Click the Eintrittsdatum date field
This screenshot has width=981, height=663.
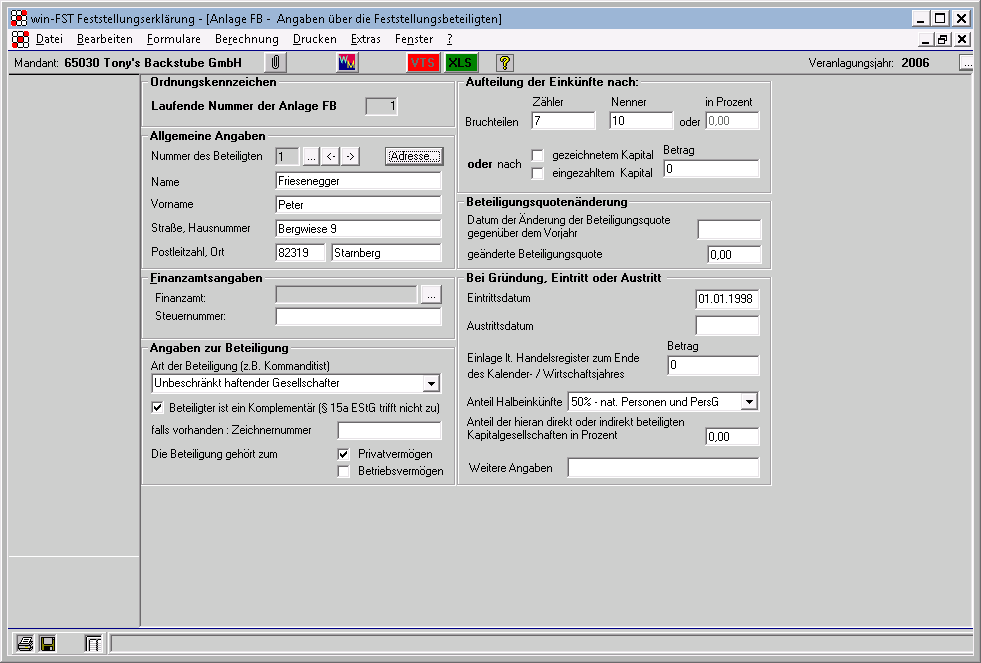[x=727, y=299]
